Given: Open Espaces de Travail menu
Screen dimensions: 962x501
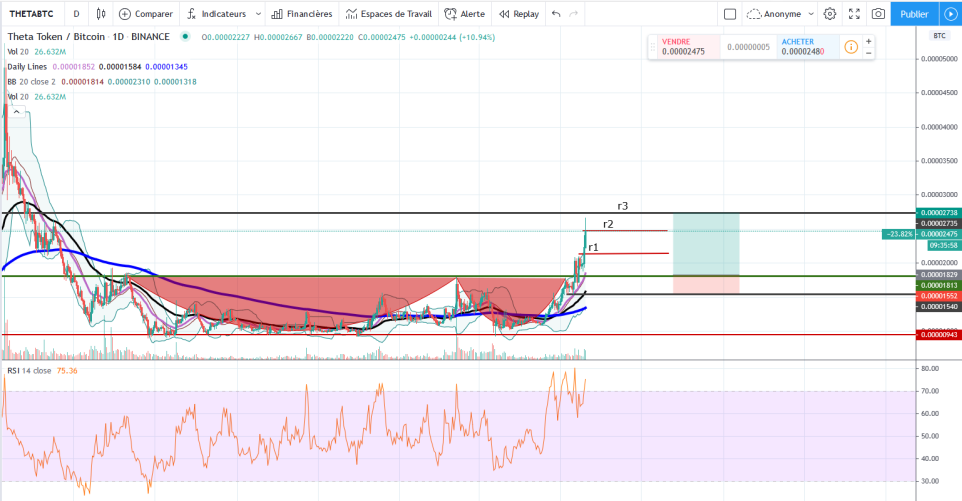Looking at the screenshot, I should click(389, 13).
